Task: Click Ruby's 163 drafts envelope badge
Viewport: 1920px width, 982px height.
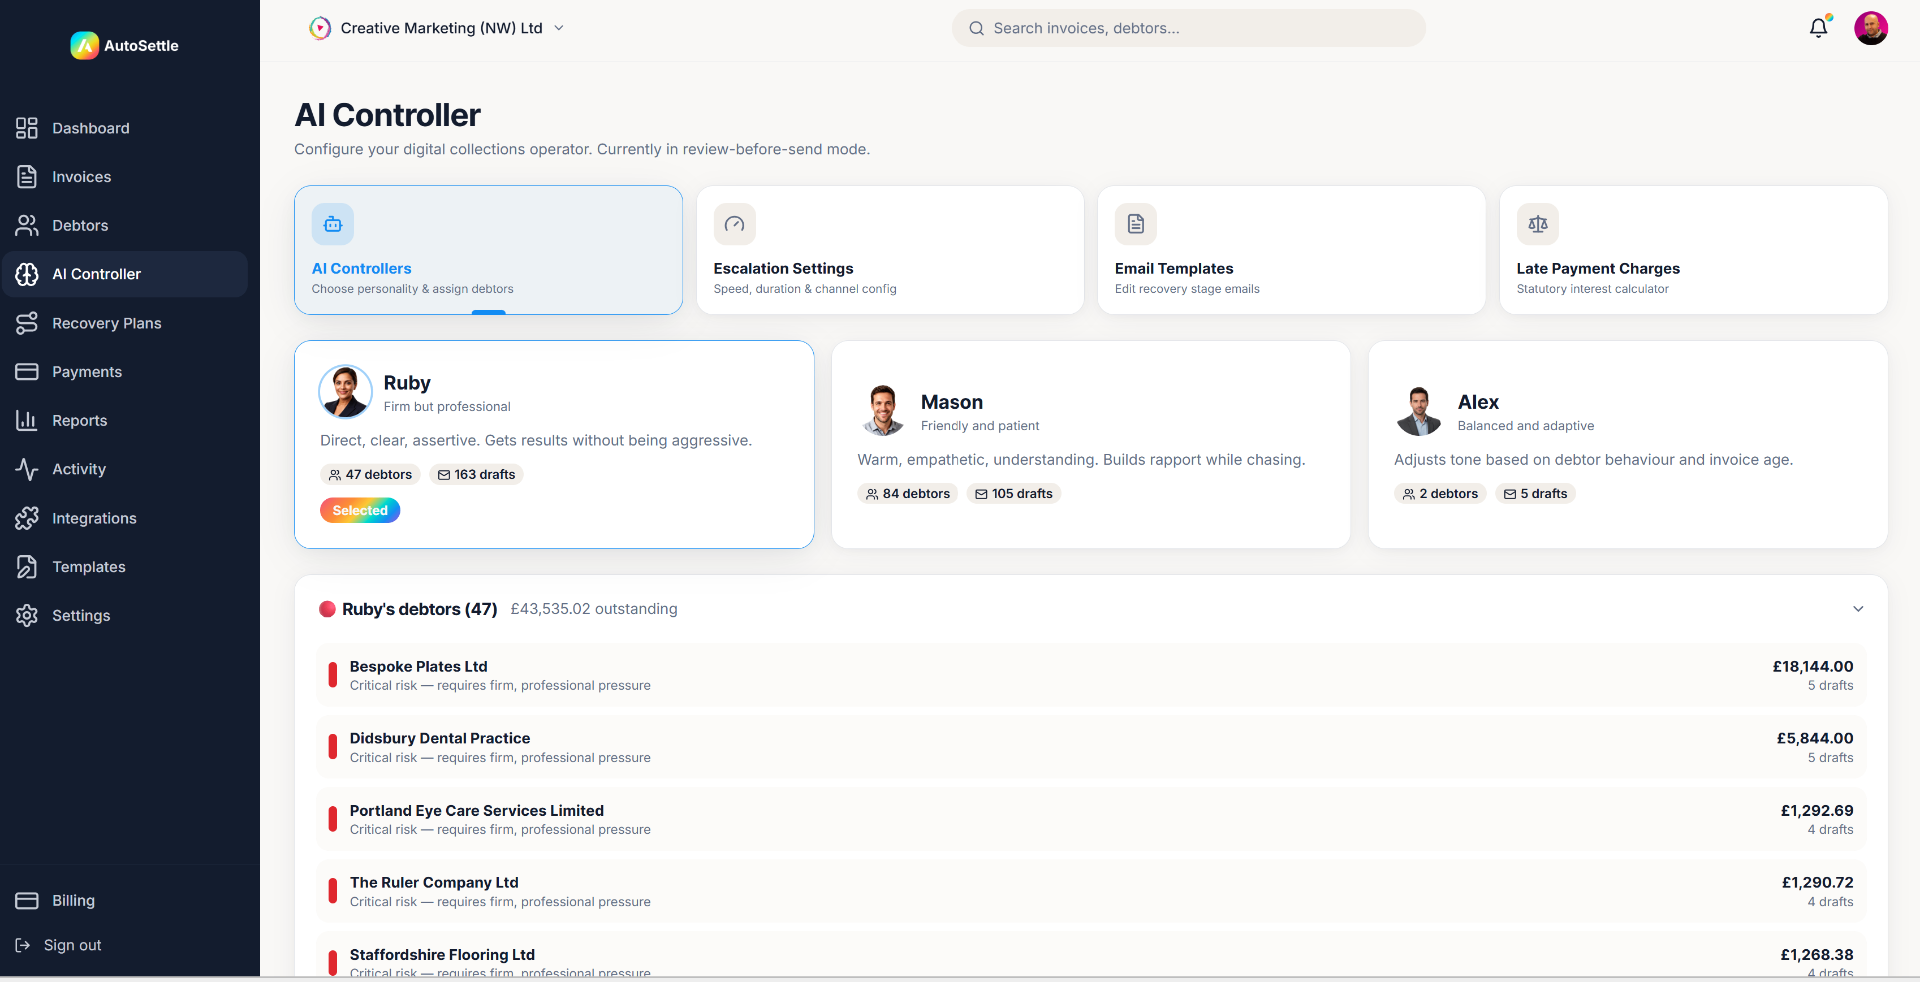Action: click(476, 474)
